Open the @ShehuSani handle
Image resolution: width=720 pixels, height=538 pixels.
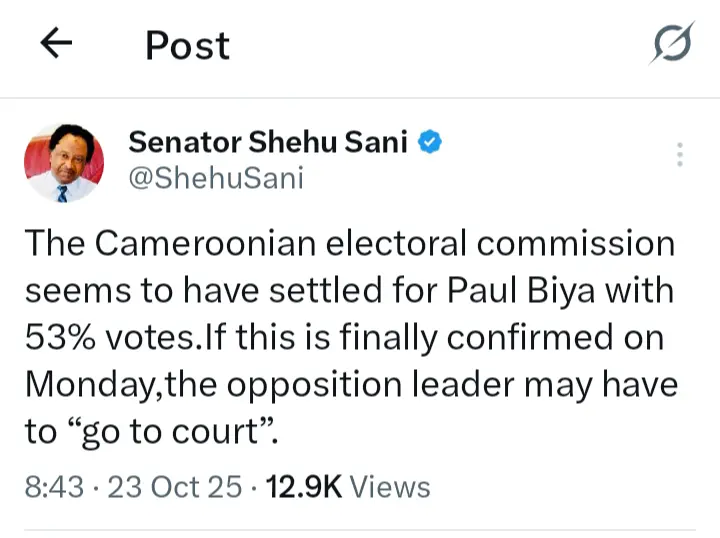pyautogui.click(x=215, y=178)
